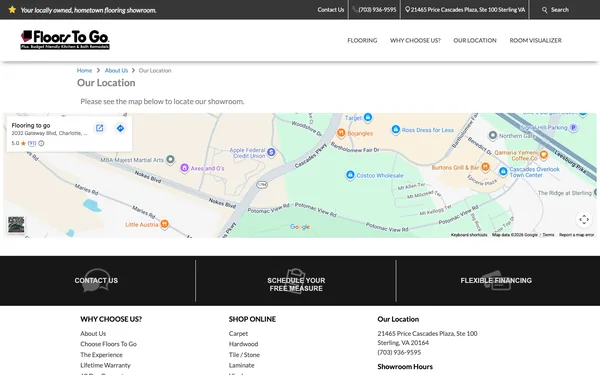This screenshot has height=375, width=600.
Task: Click the 91 reviews link
Action: click(x=32, y=143)
